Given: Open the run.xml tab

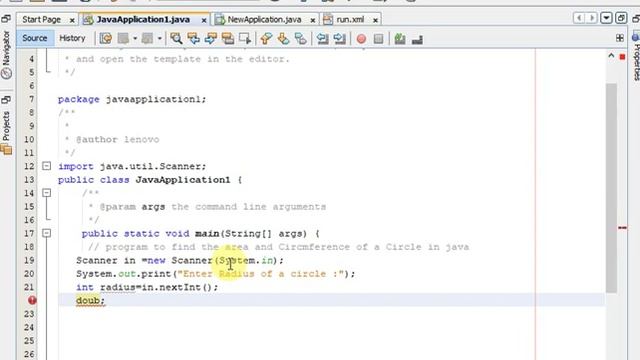Looking at the screenshot, I should point(350,20).
